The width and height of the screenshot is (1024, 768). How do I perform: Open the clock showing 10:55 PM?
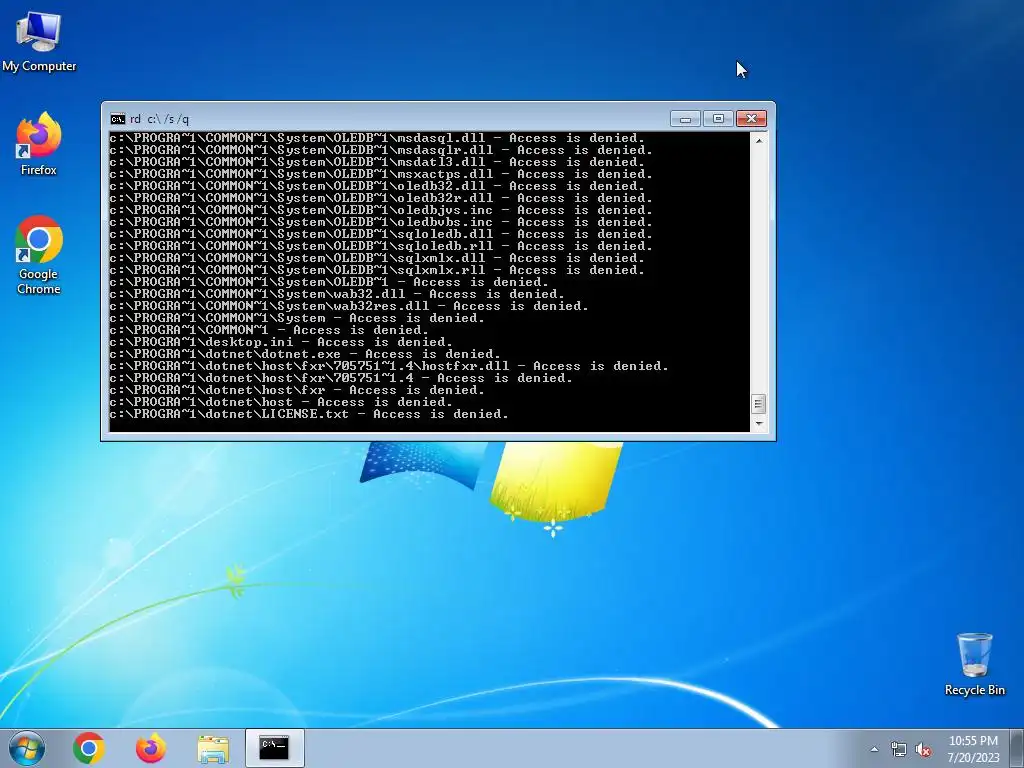click(x=973, y=748)
